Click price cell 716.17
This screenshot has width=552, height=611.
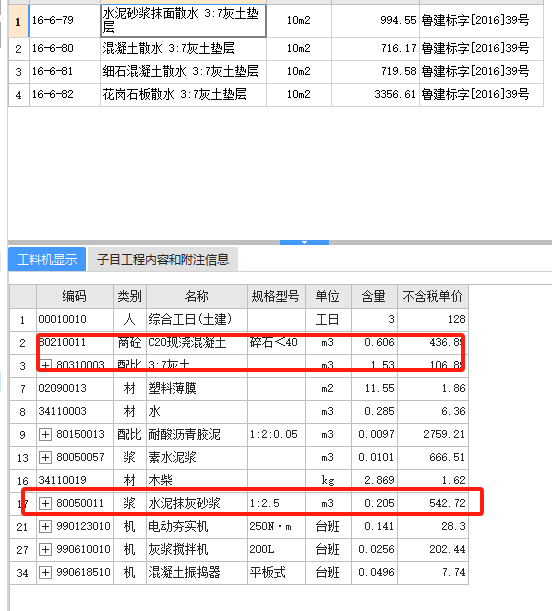coord(375,49)
